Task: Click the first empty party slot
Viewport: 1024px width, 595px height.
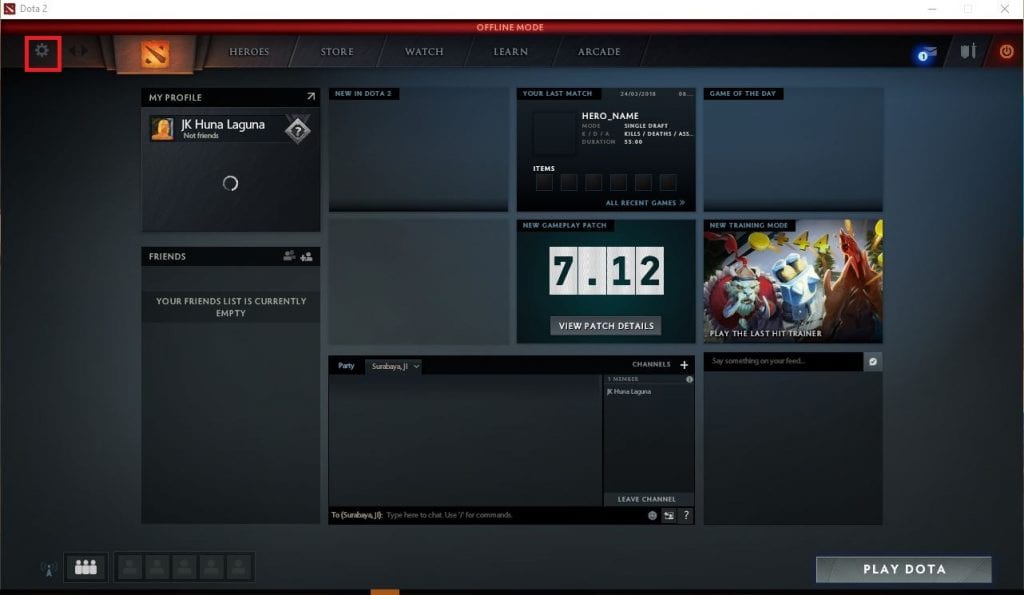Action: click(x=130, y=567)
